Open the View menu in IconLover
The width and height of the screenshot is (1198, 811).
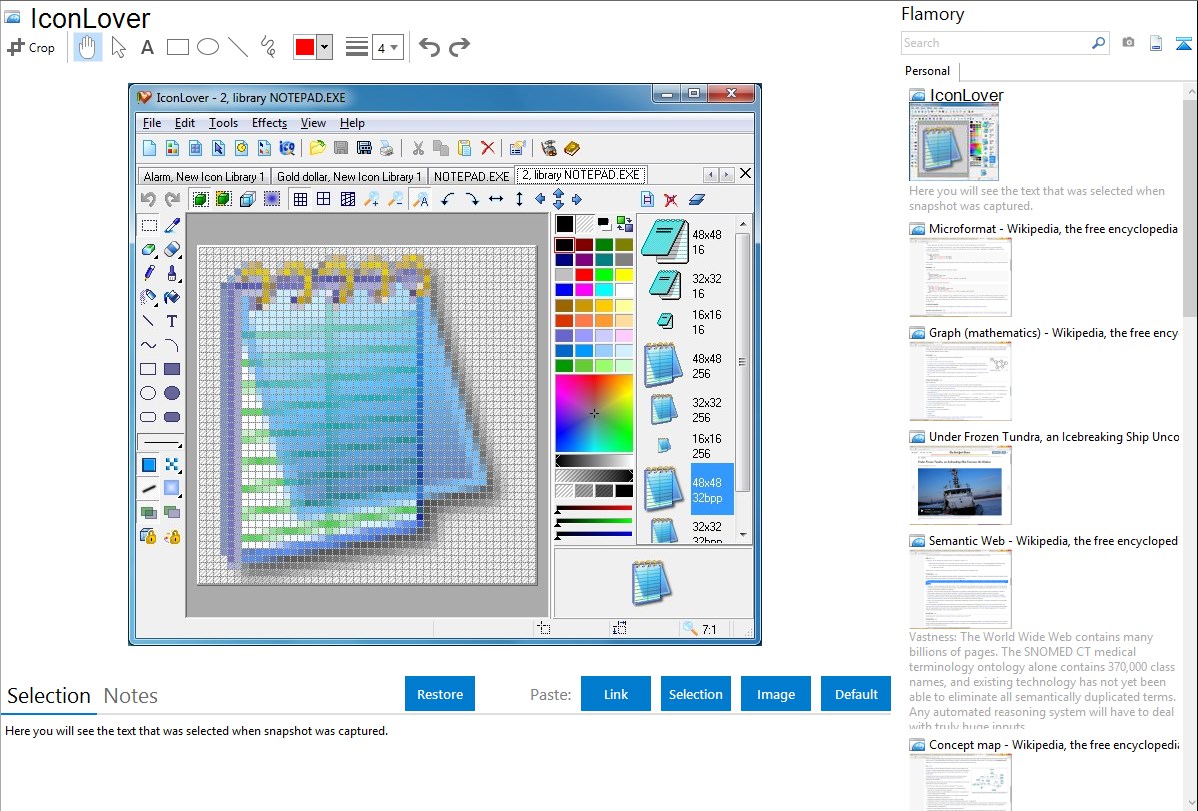click(x=313, y=123)
